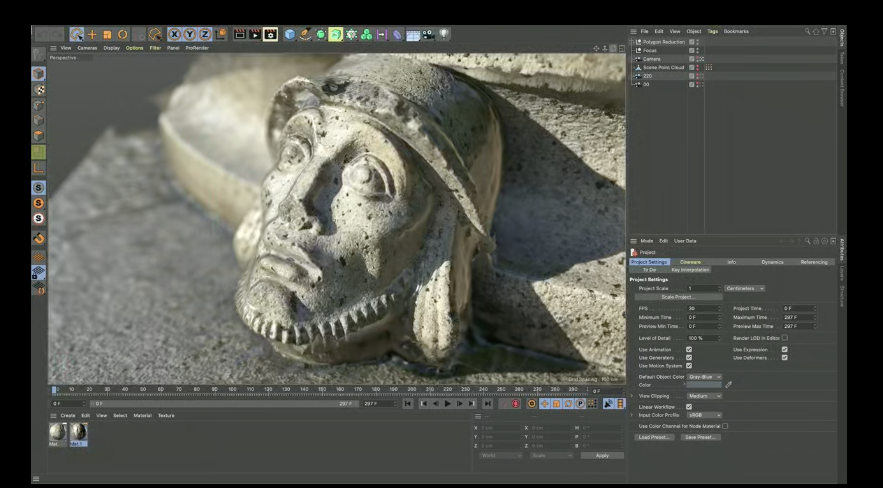883x488 pixels.
Task: Toggle the X axis lock icon
Action: point(175,34)
